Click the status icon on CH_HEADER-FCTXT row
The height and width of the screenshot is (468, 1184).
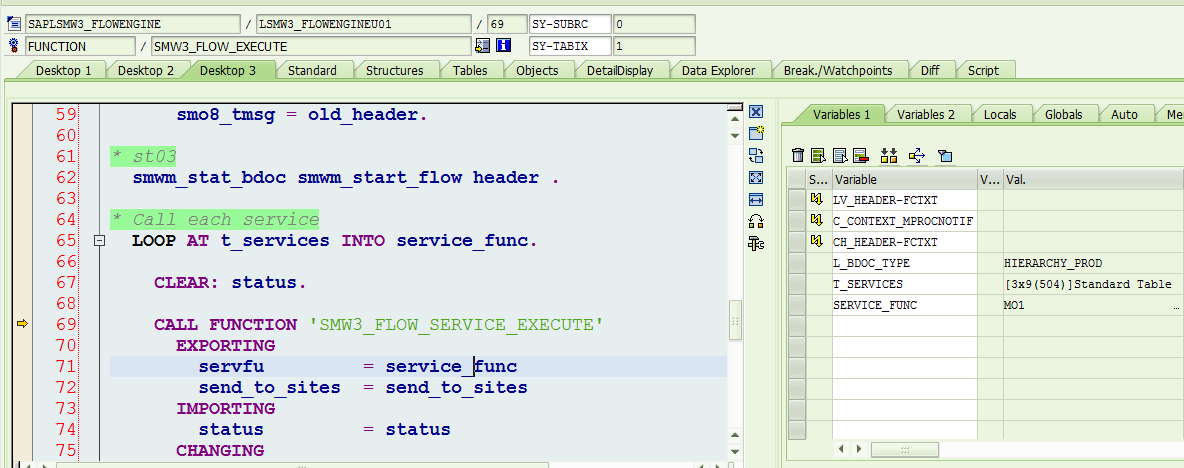point(816,242)
